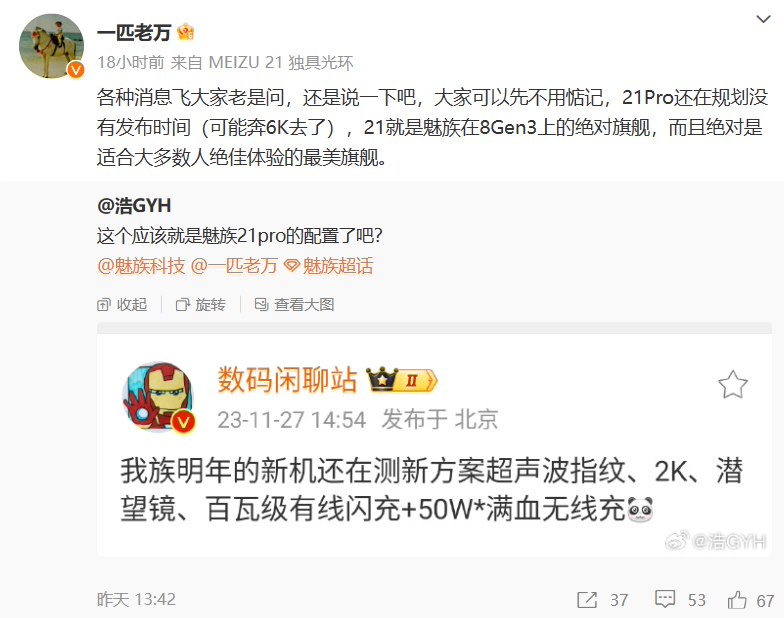The width and height of the screenshot is (784, 618).
Task: View the full image via 查看大图
Action: [x=294, y=304]
